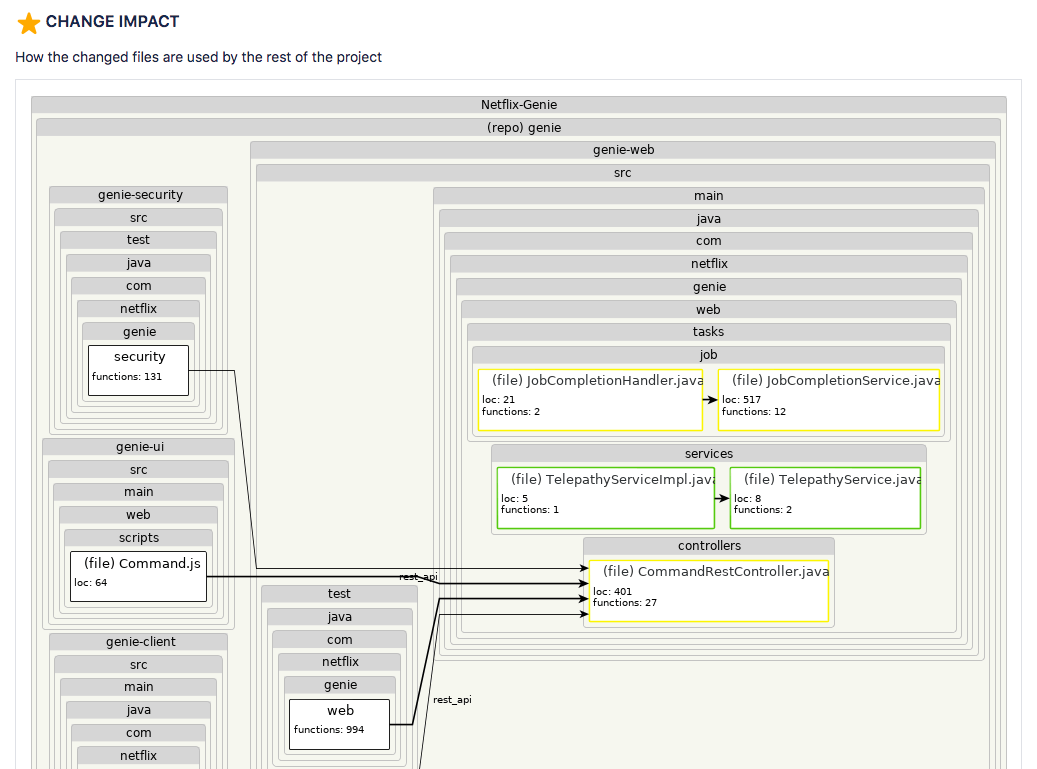Click the tasks container header in genie-web
The image size is (1037, 769).
[x=708, y=331]
